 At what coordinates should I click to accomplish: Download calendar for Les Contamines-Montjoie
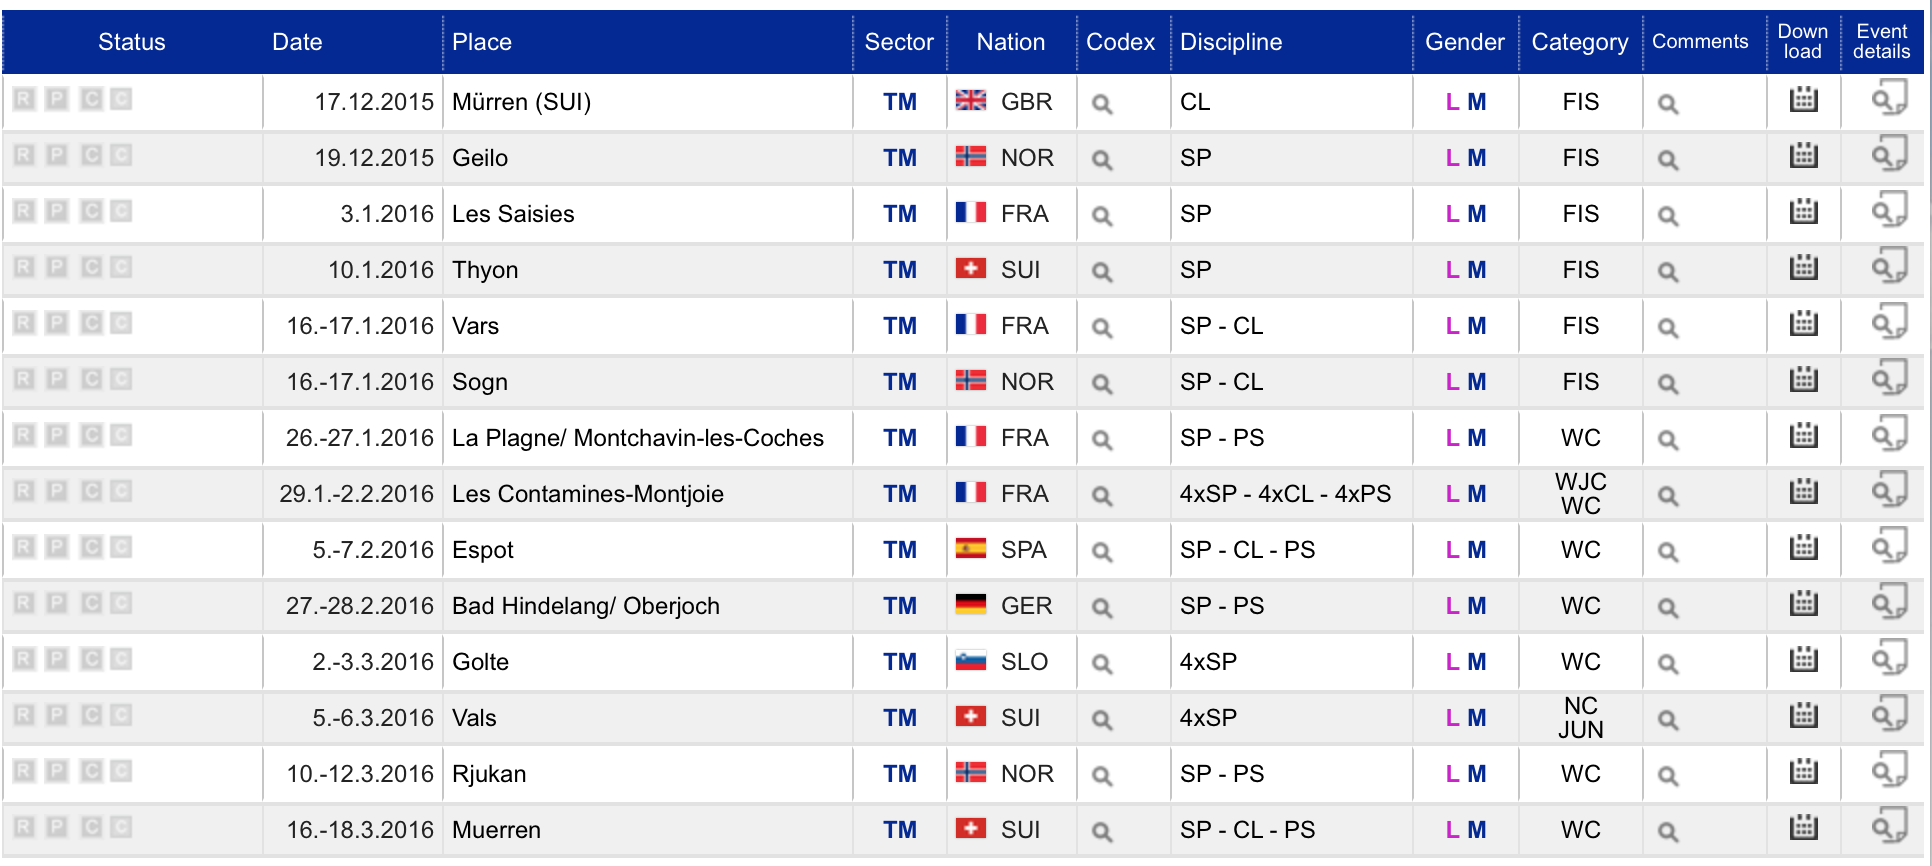(1803, 492)
